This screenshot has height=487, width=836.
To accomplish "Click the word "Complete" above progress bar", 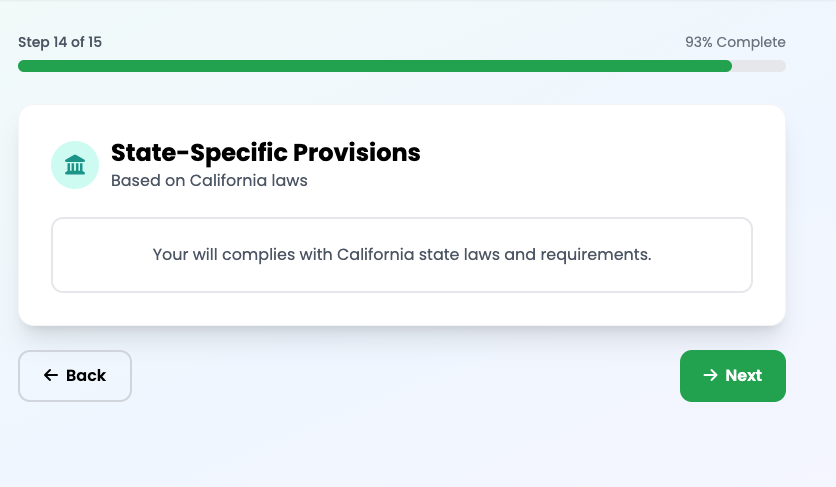I will point(751,42).
